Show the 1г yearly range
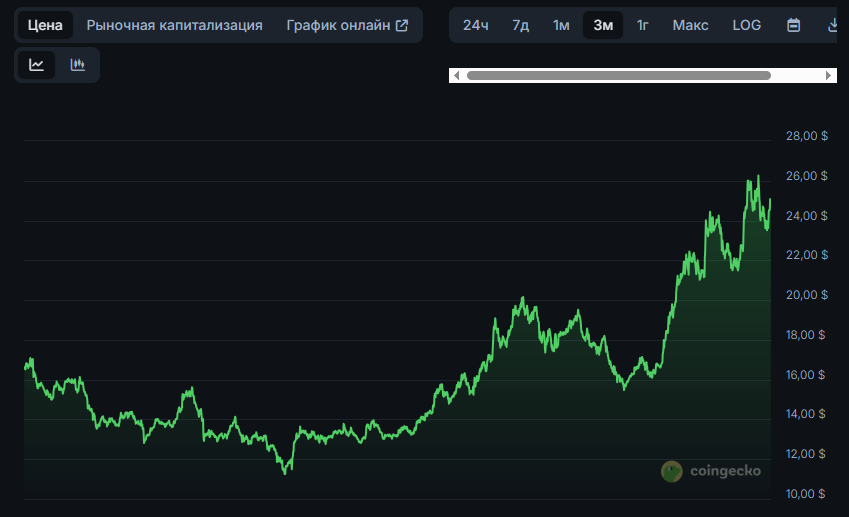849x517 pixels. point(643,25)
